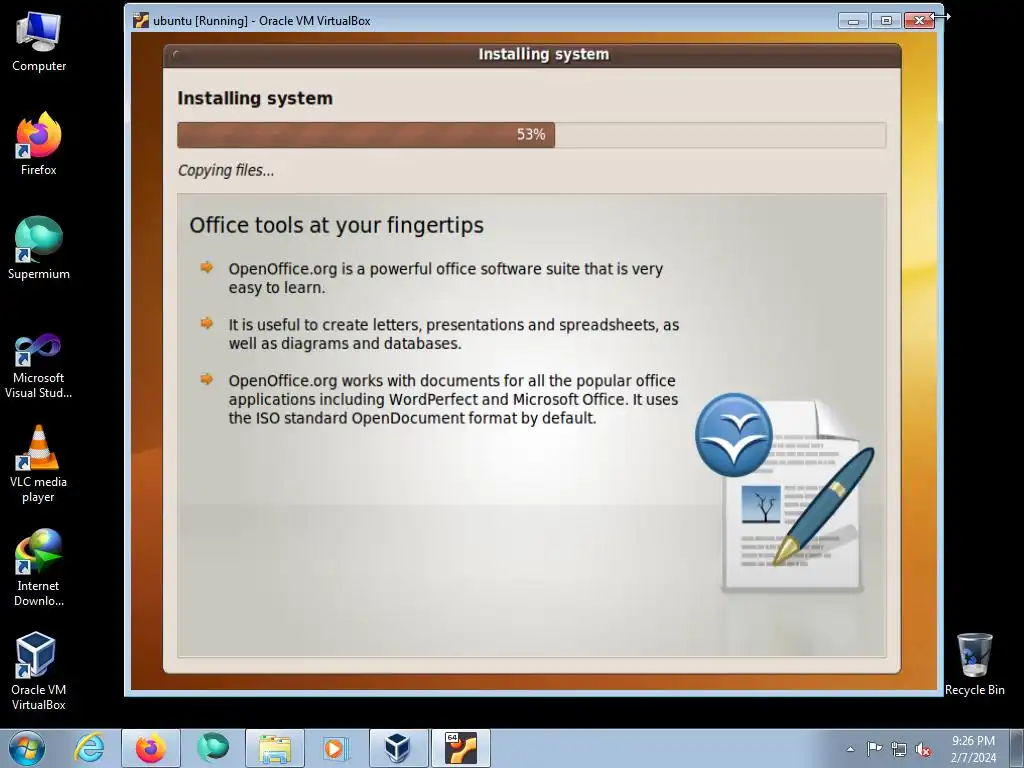Click the 53% installation progress bar

click(x=532, y=135)
